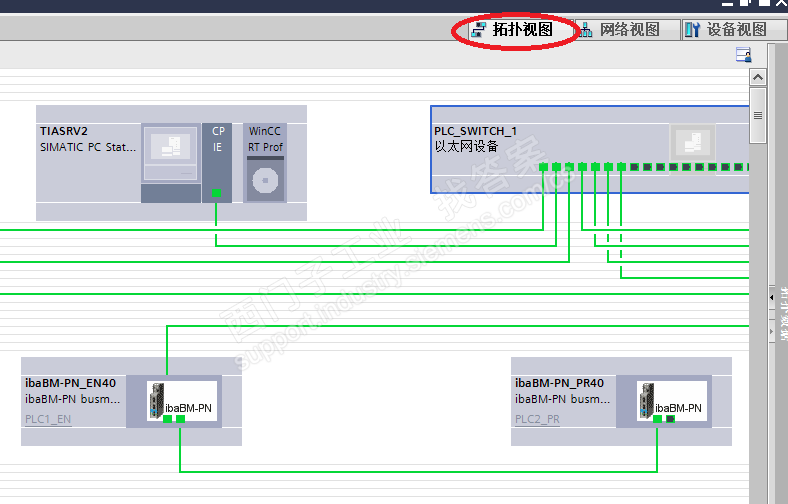
Task: Select the ibaBM-PN_PR40 device image
Action: [671, 401]
